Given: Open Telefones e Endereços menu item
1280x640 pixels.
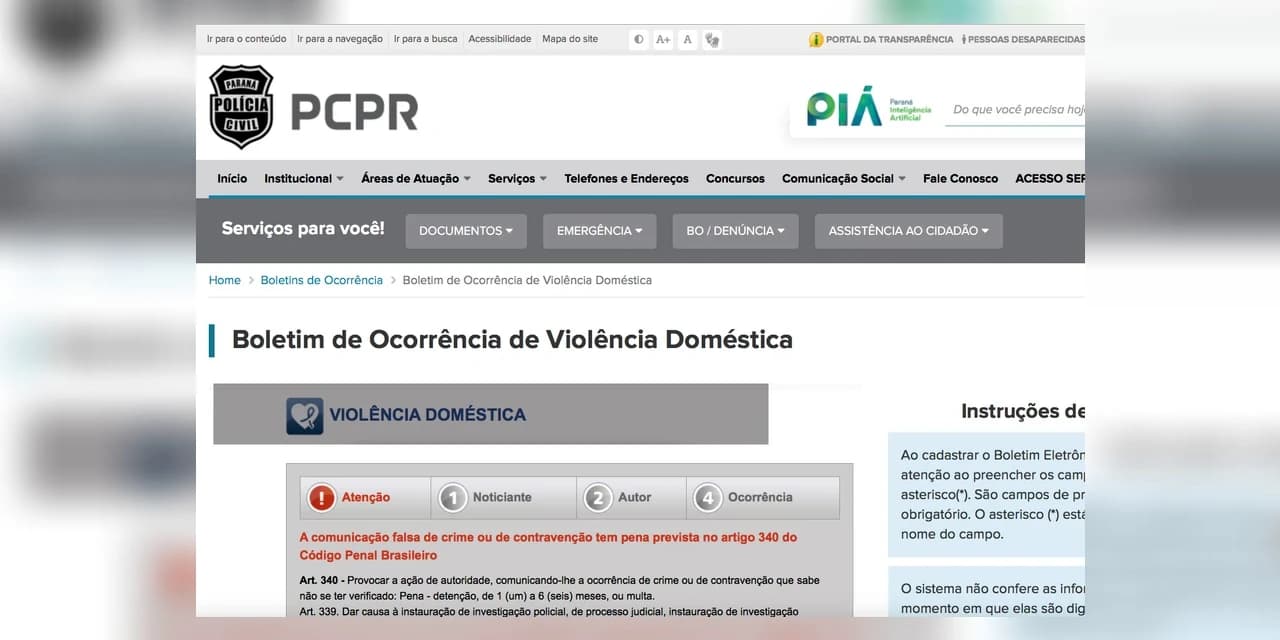Looking at the screenshot, I should click(626, 178).
